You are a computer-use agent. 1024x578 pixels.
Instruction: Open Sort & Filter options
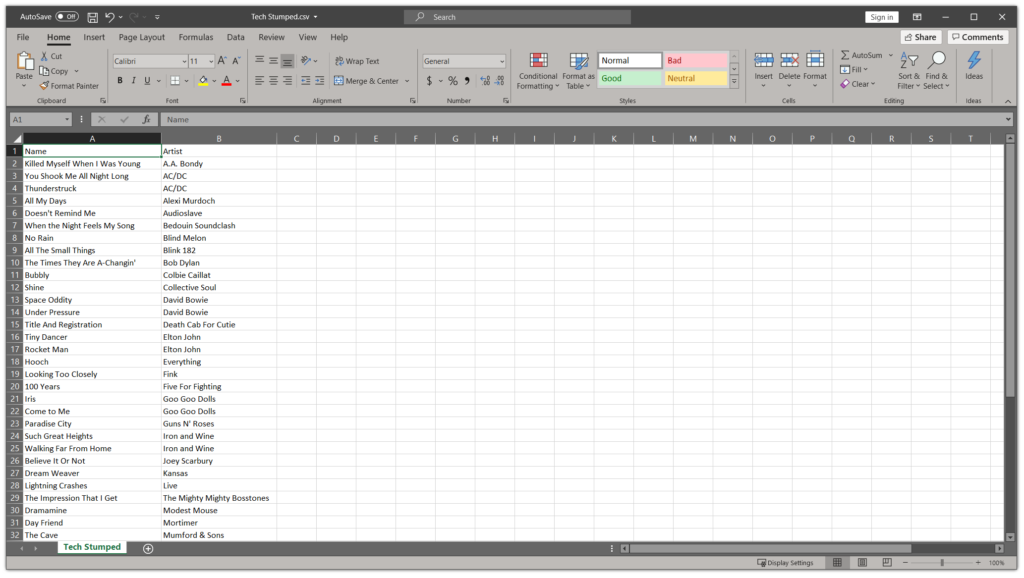click(908, 71)
